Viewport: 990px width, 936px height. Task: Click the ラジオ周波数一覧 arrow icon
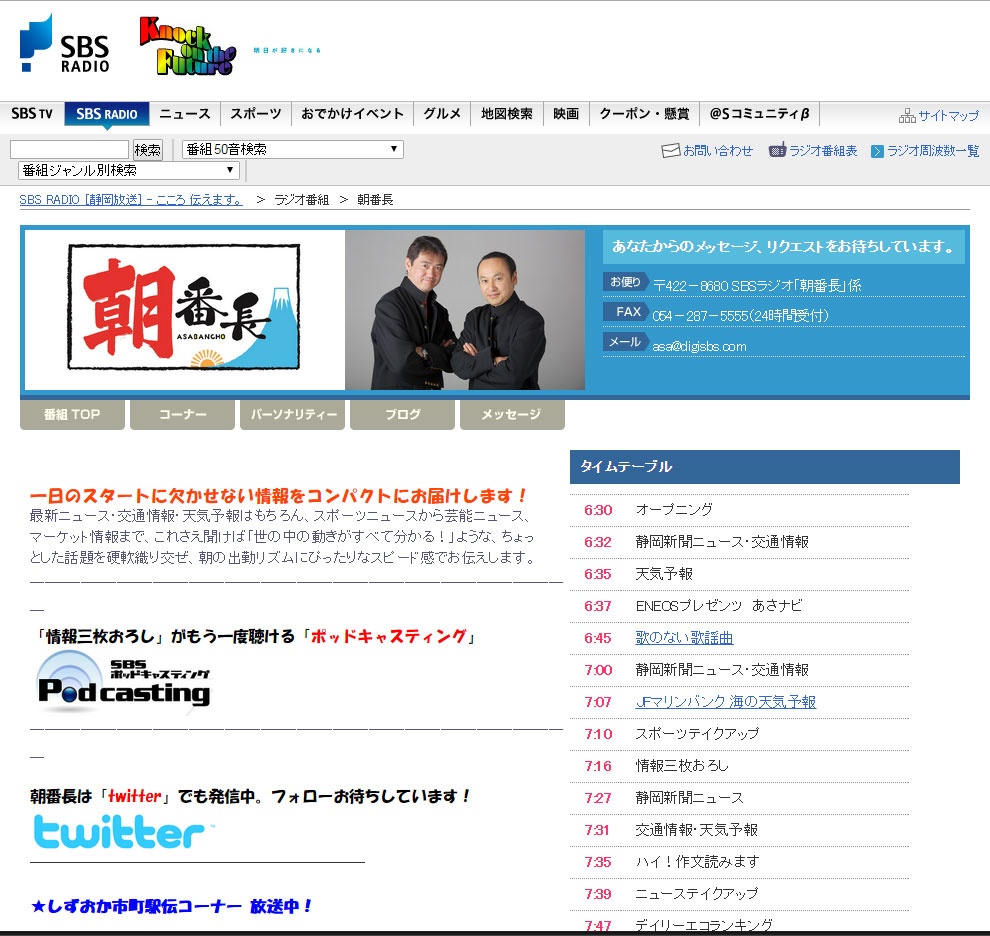click(877, 151)
